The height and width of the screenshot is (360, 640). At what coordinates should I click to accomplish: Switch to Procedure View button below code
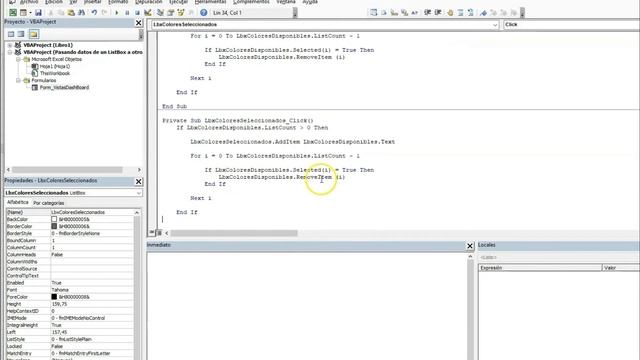151,233
